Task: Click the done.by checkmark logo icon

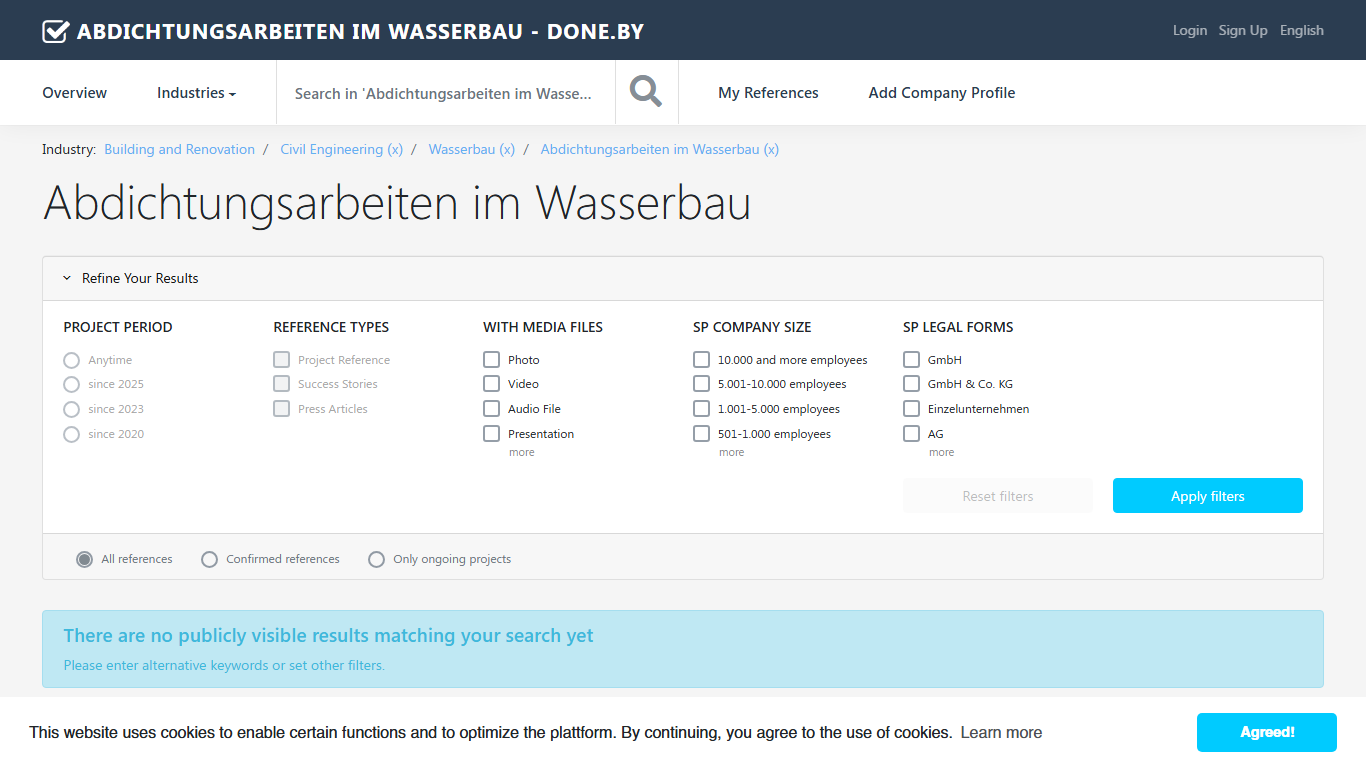Action: [x=55, y=31]
